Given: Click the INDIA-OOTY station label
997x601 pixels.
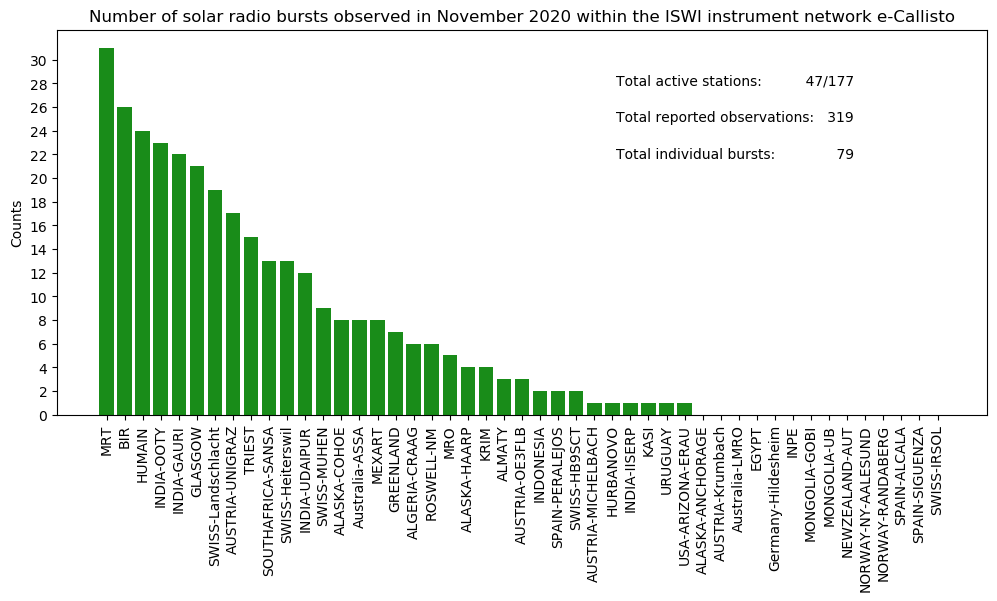Looking at the screenshot, I should point(160,469).
